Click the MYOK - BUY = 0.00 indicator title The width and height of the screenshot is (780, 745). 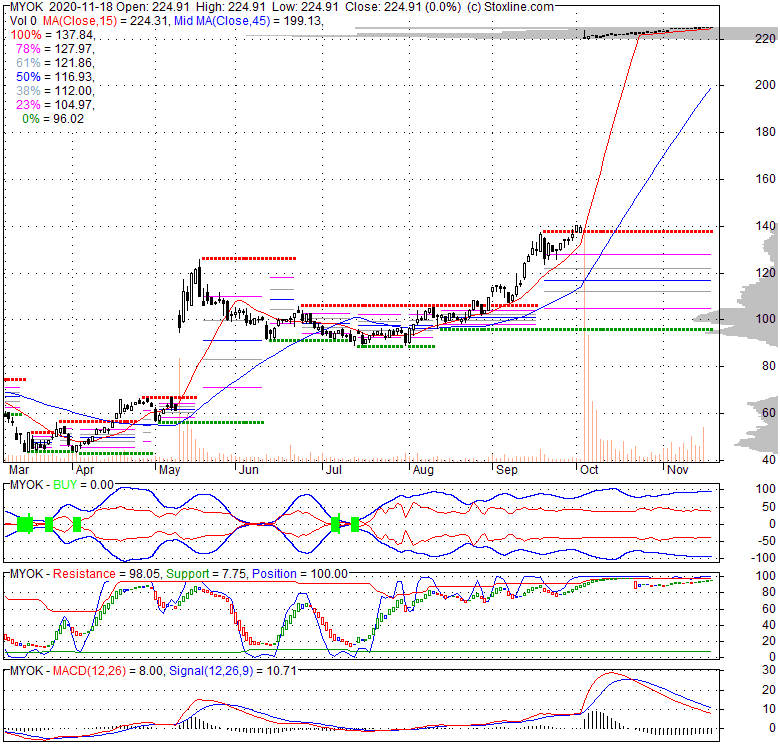pyautogui.click(x=62, y=485)
